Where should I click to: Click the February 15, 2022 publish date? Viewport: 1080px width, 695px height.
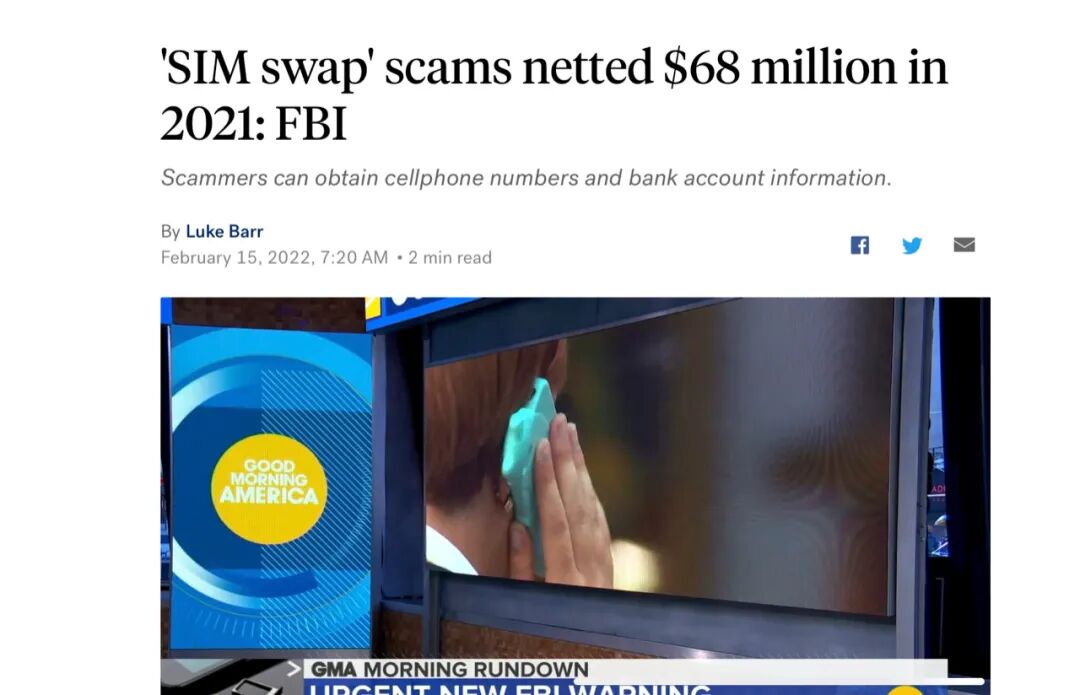274,258
